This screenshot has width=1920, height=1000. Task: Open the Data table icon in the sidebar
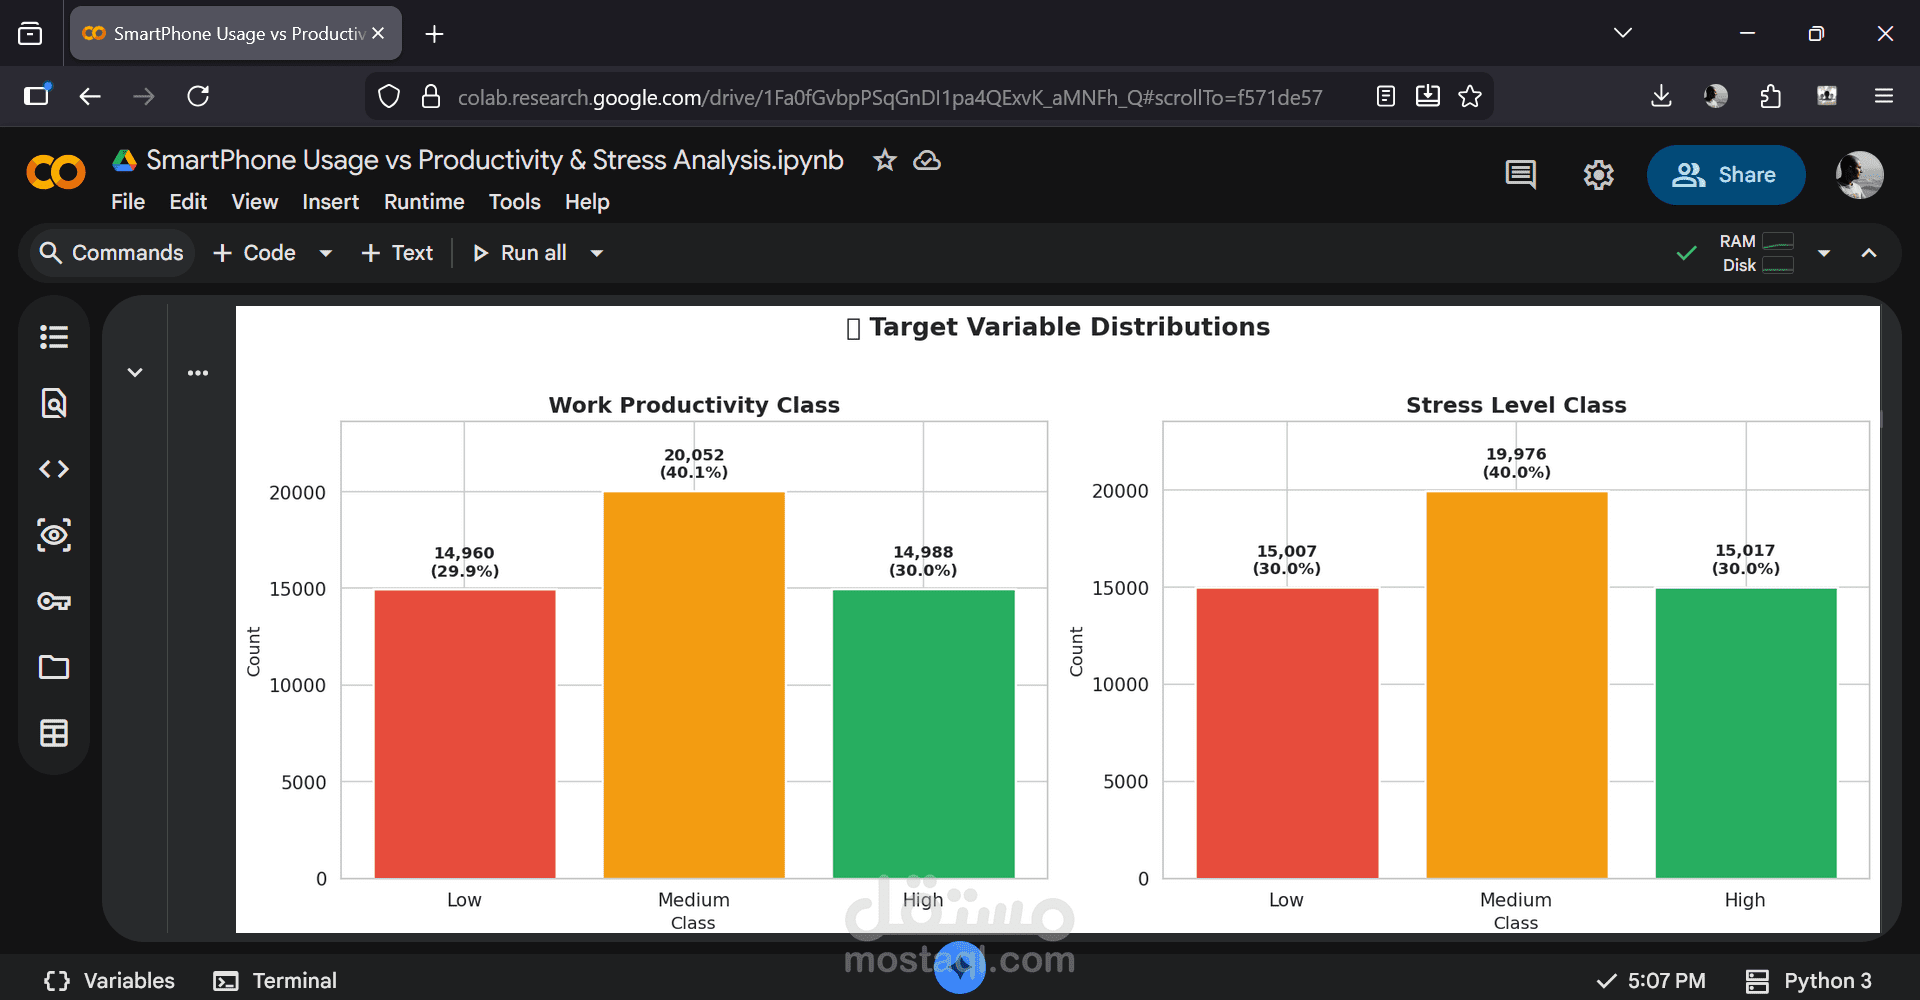[x=54, y=733]
